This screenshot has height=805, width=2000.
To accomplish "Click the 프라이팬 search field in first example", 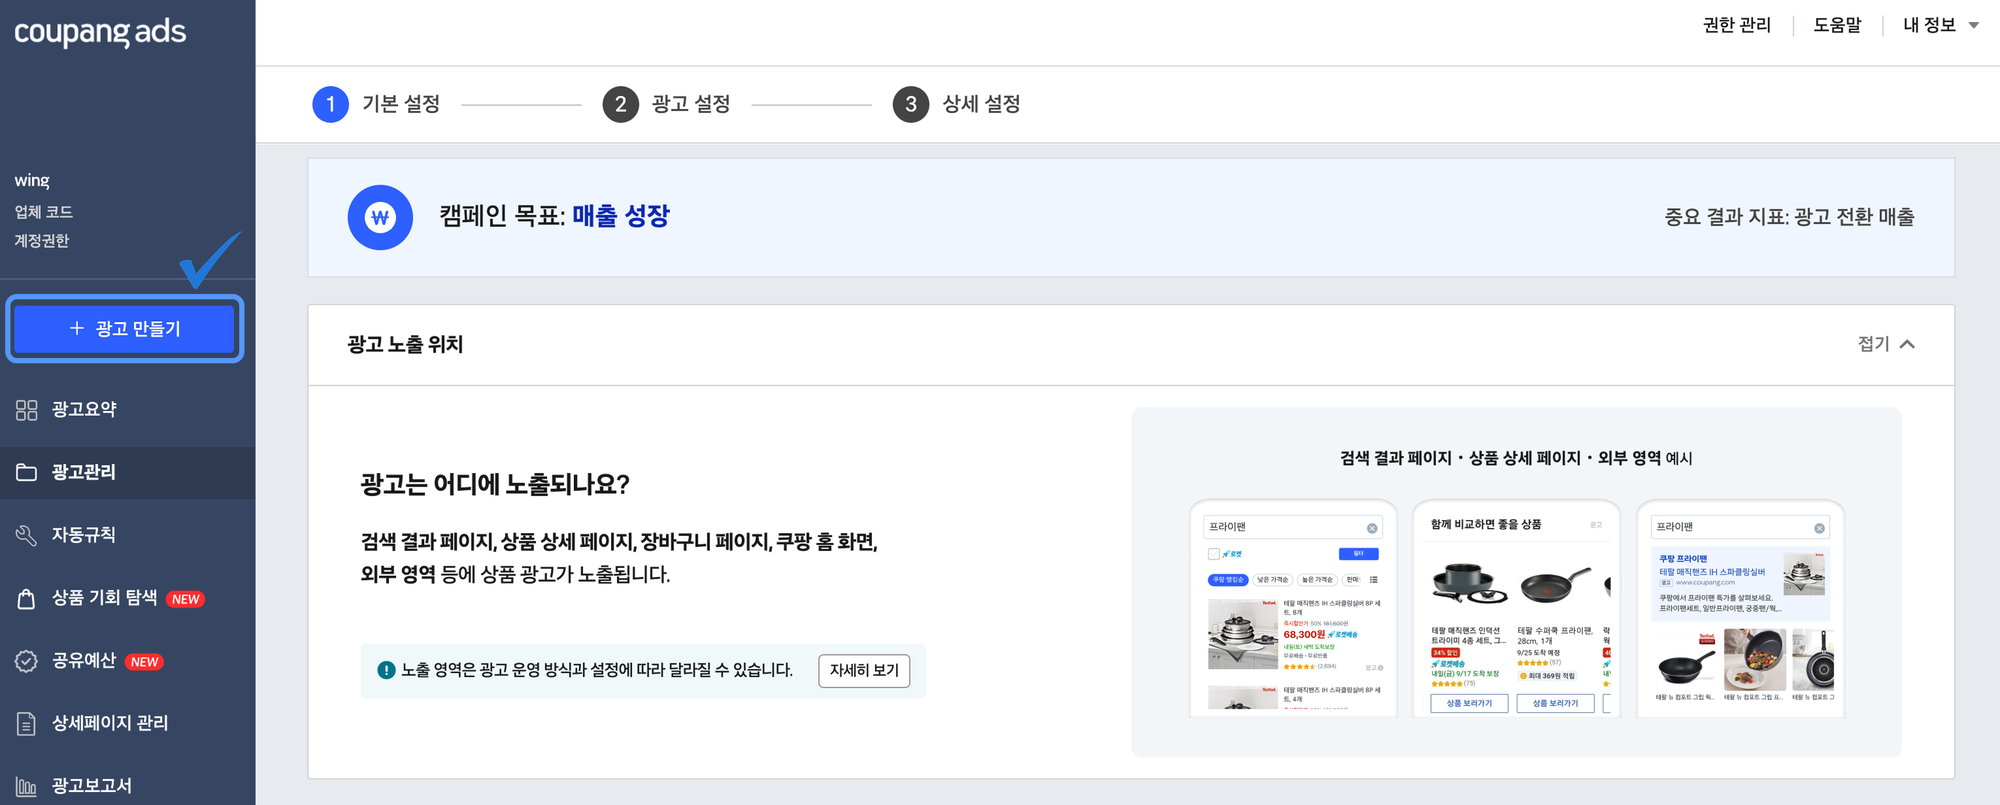I will tap(1294, 527).
